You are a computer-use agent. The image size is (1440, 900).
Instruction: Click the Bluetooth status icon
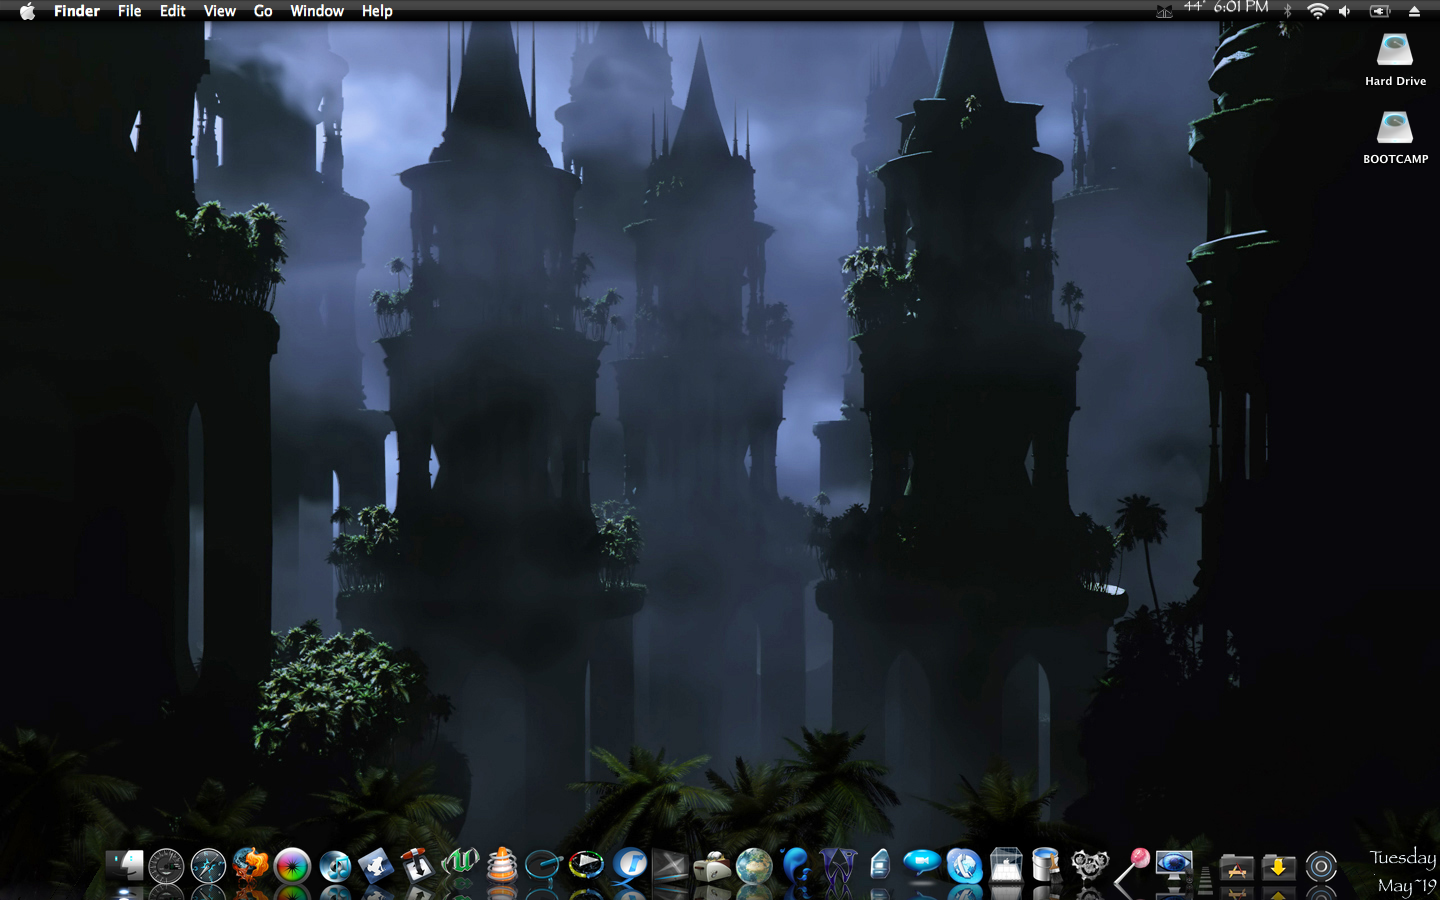coord(1288,11)
